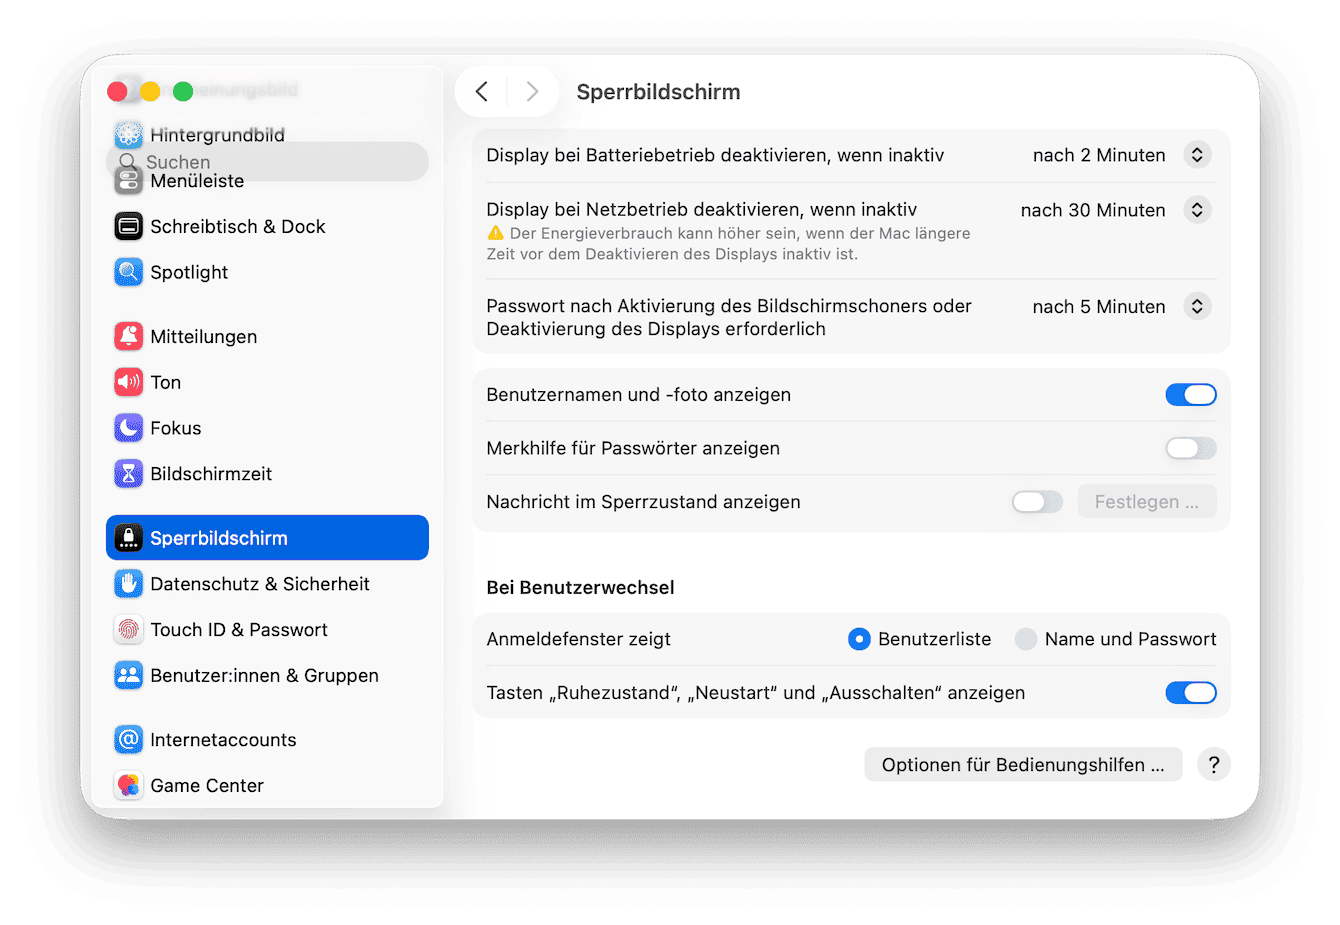Select the Benutzerliste radio button
The image size is (1340, 925).
[x=859, y=639]
